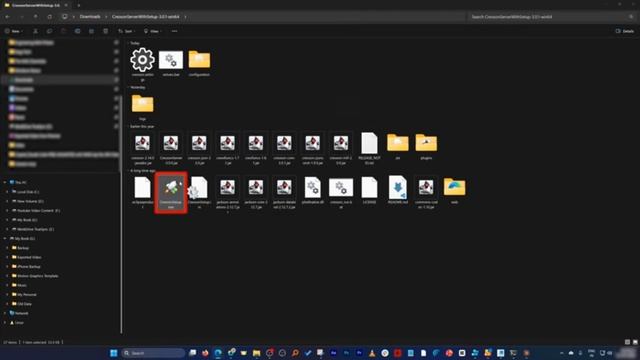The width and height of the screenshot is (640, 360).
Task: Expand New Volume (D:) in tree
Action: pos(7,201)
